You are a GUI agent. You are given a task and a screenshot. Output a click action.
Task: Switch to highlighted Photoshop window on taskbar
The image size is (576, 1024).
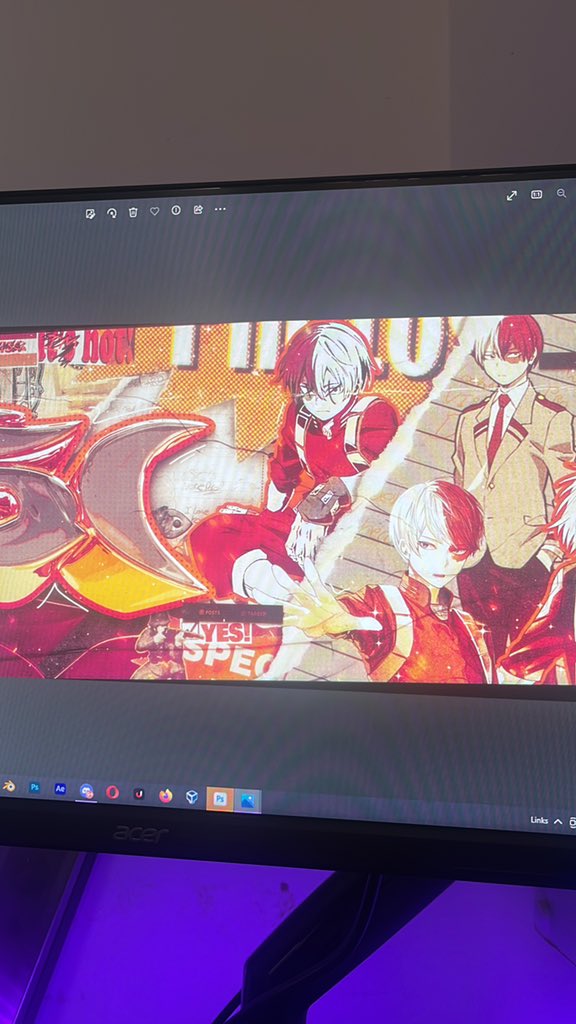[x=219, y=799]
